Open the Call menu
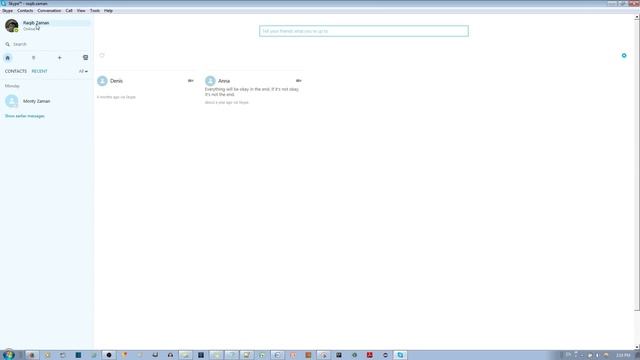Viewport: 640px width, 360px height. pyautogui.click(x=69, y=11)
